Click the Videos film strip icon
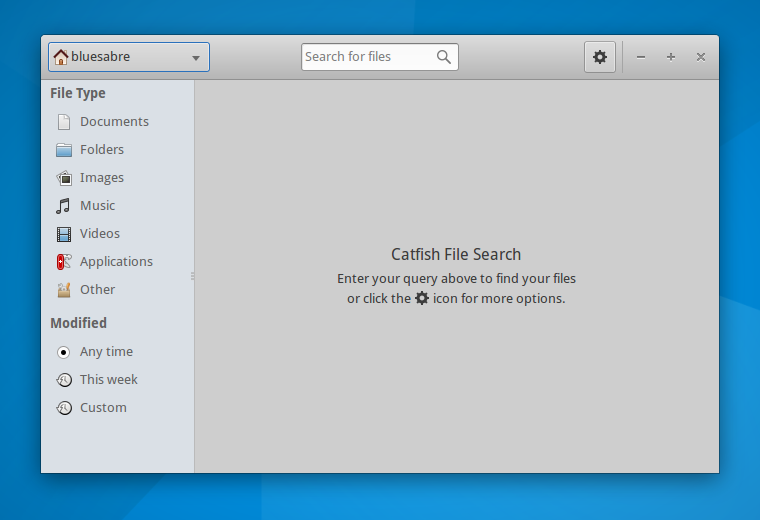 [64, 234]
